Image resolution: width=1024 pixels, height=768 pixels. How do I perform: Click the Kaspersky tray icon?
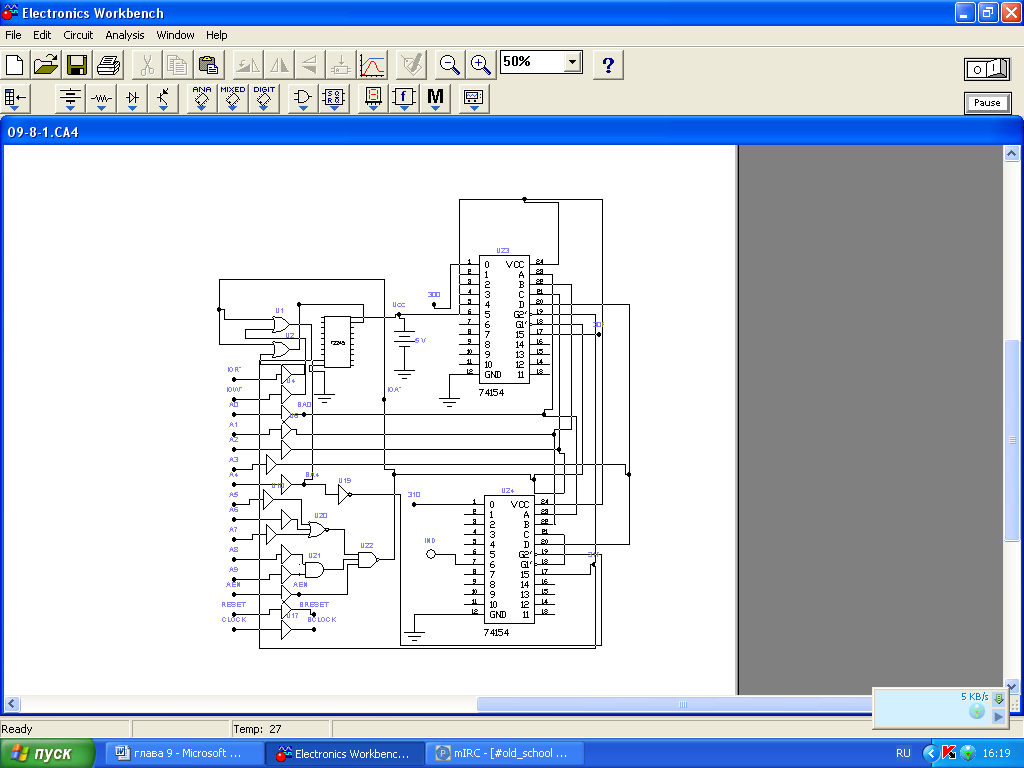click(949, 754)
